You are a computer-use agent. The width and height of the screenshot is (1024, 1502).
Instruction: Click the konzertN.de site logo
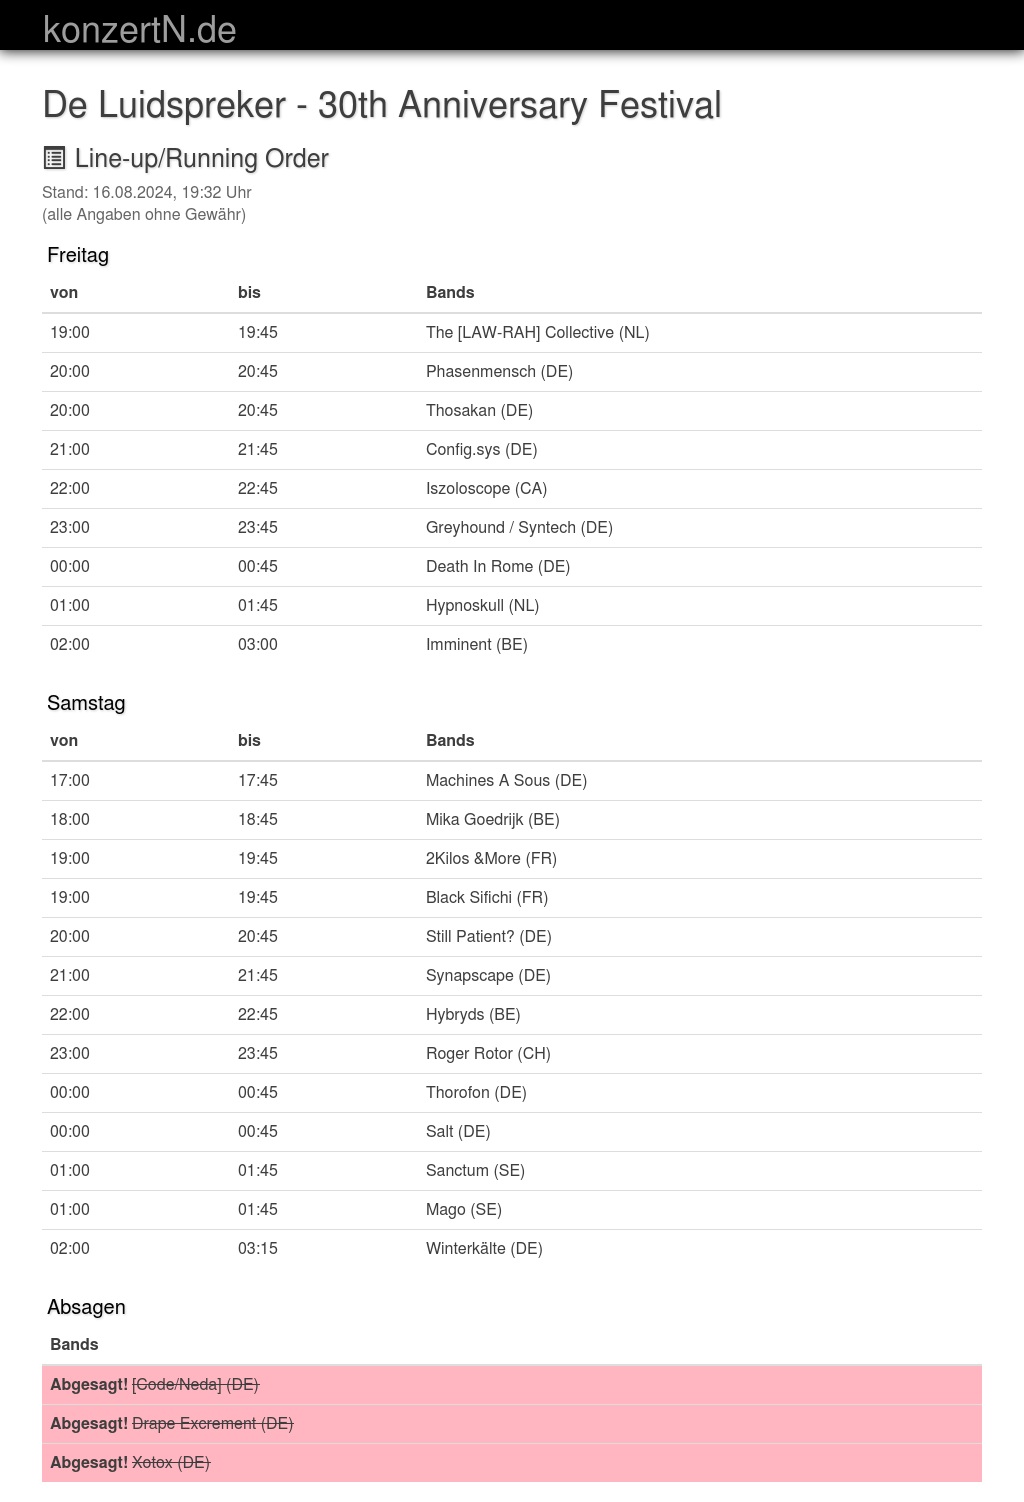140,30
